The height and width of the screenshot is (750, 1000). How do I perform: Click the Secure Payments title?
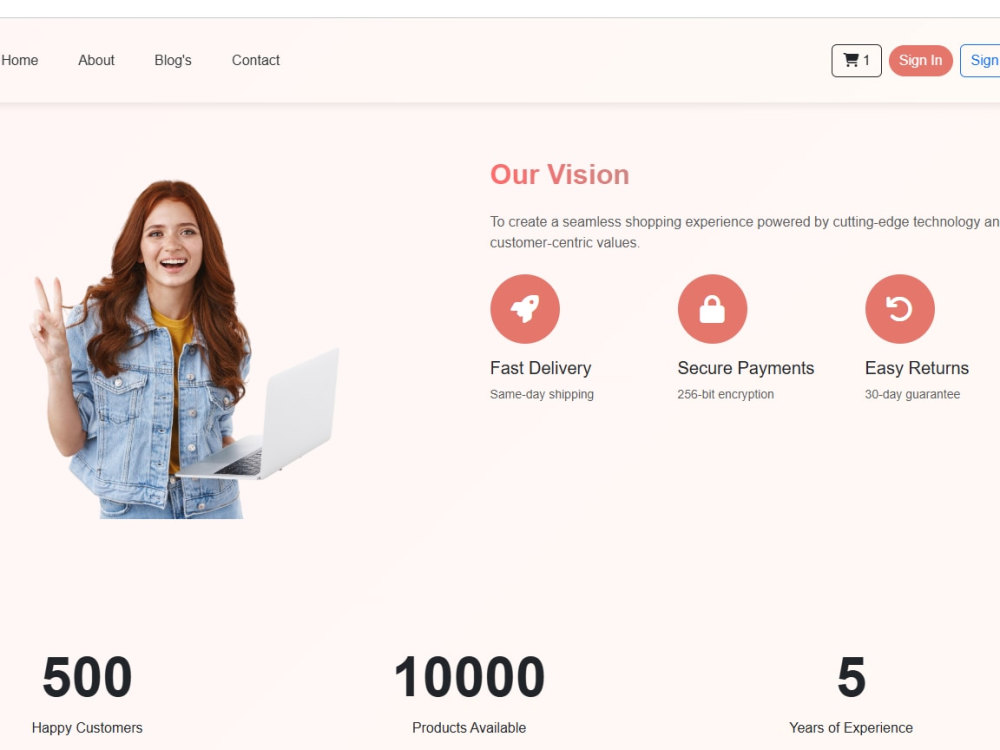pyautogui.click(x=746, y=368)
